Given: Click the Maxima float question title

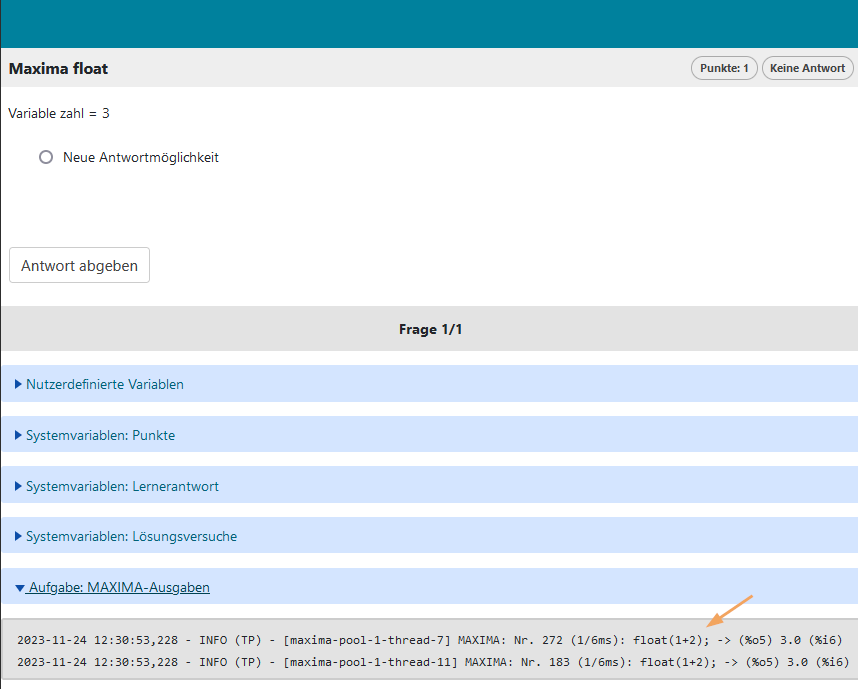Looking at the screenshot, I should (58, 69).
